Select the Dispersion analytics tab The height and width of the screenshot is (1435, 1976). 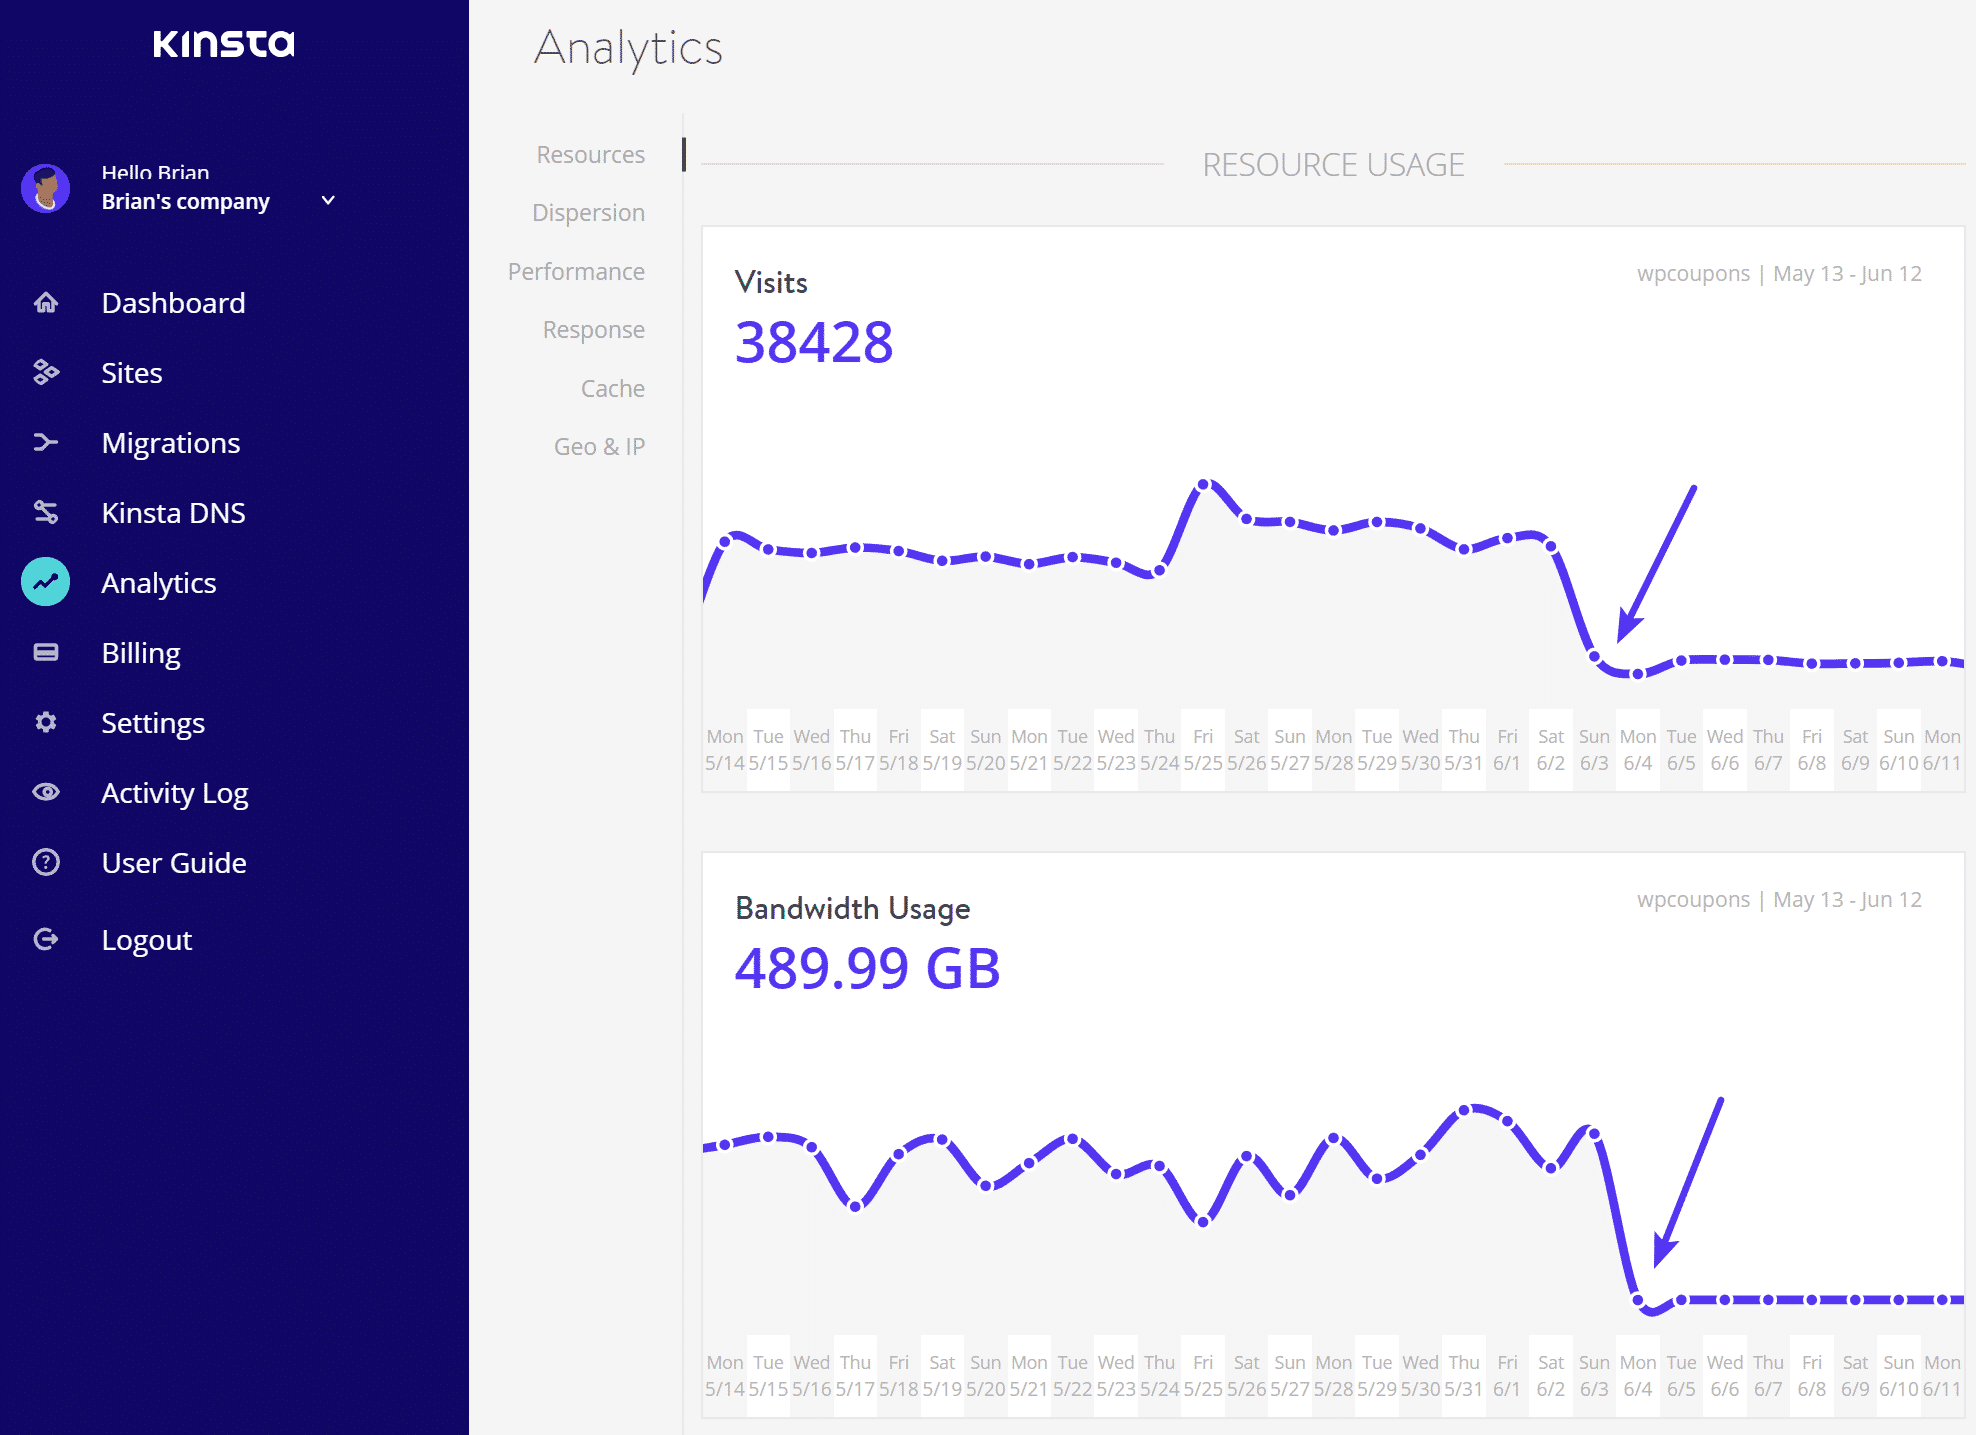(x=589, y=212)
